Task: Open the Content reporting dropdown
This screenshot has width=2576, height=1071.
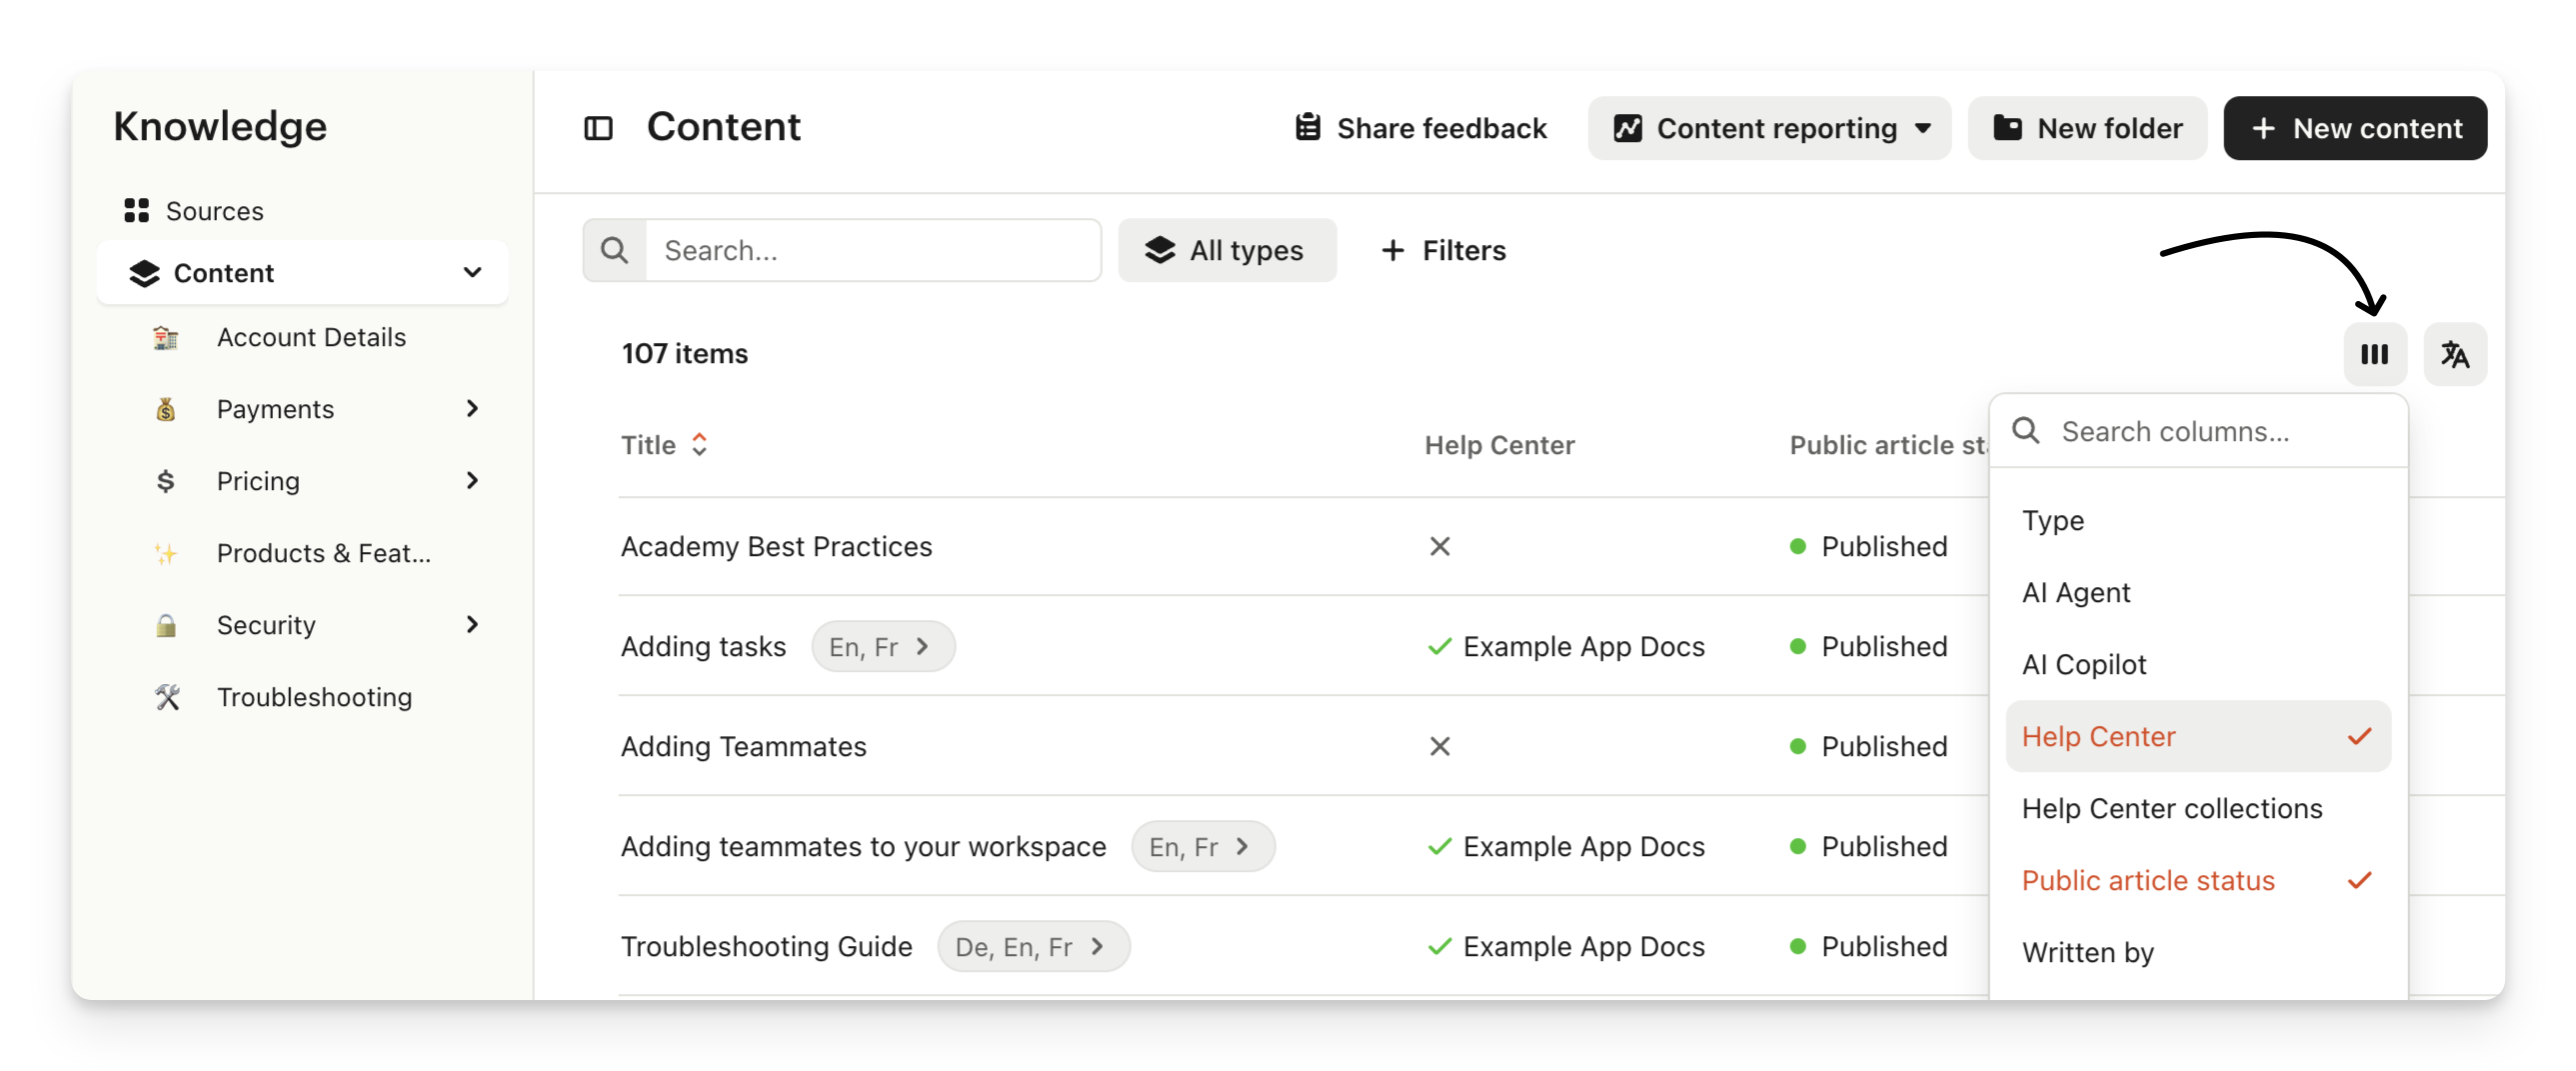Action: tap(1768, 128)
